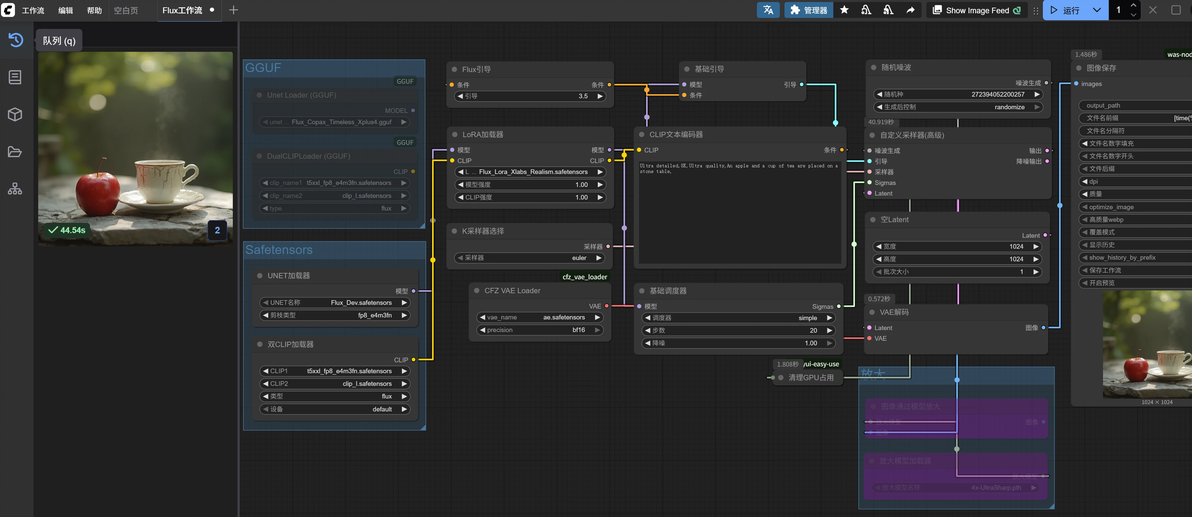
Task: Collapse the LoRA加载器 node via its dot
Action: 454,135
